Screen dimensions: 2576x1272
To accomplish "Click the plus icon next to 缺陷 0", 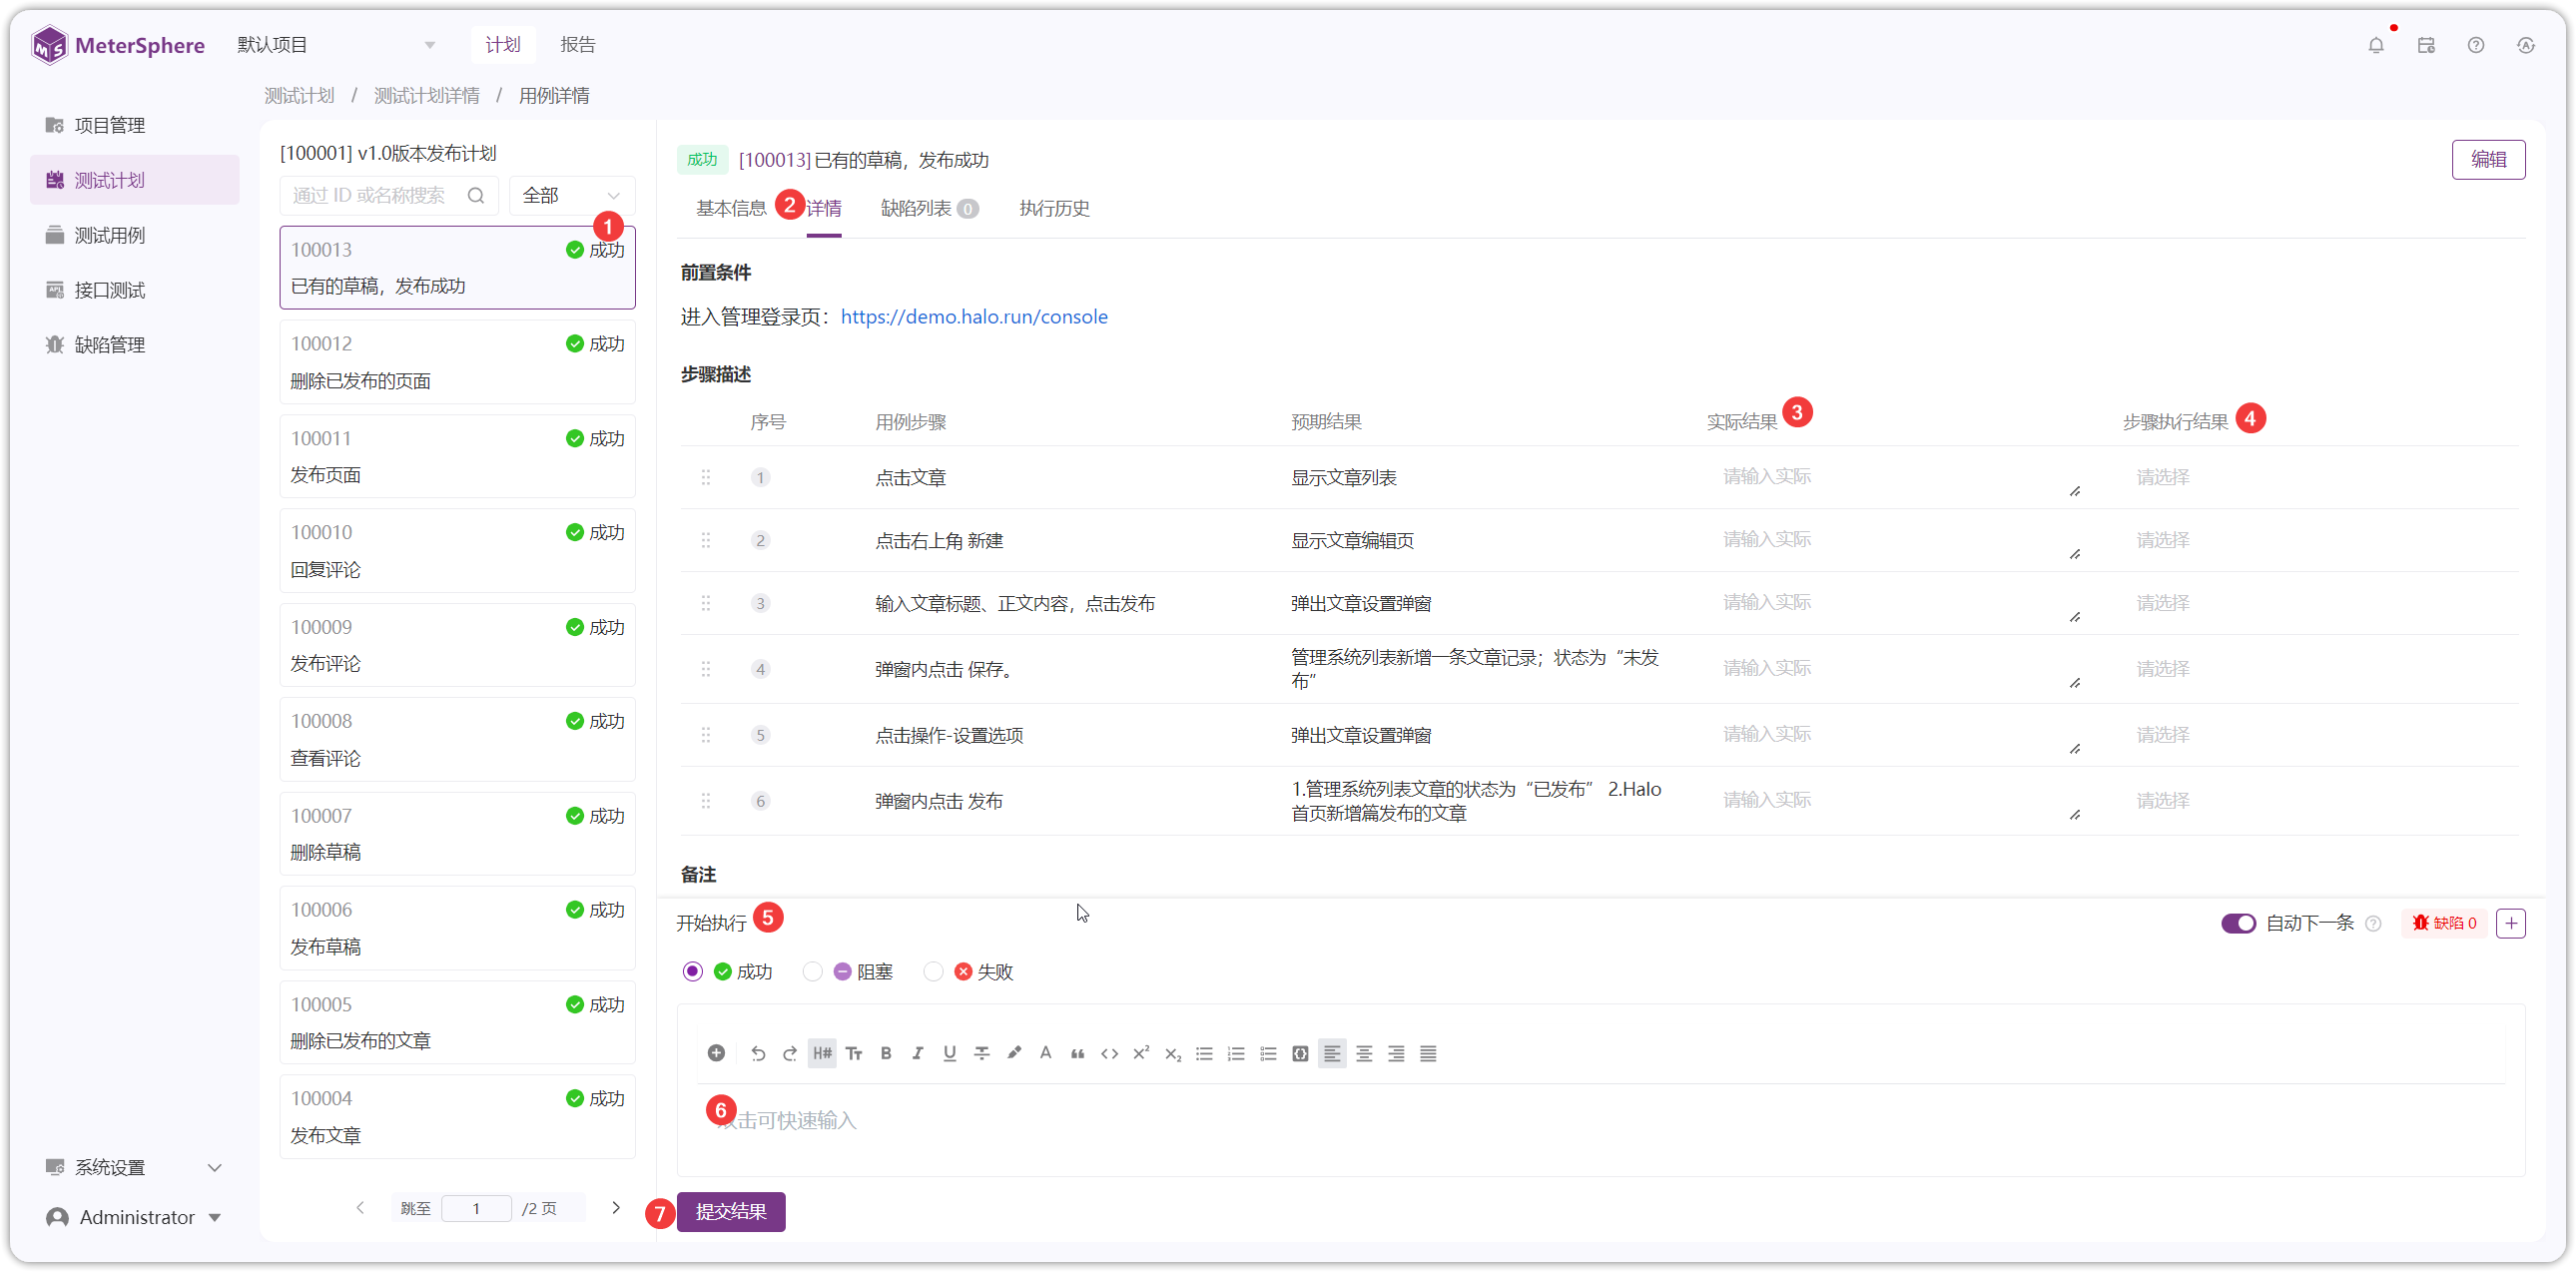I will (x=2511, y=923).
